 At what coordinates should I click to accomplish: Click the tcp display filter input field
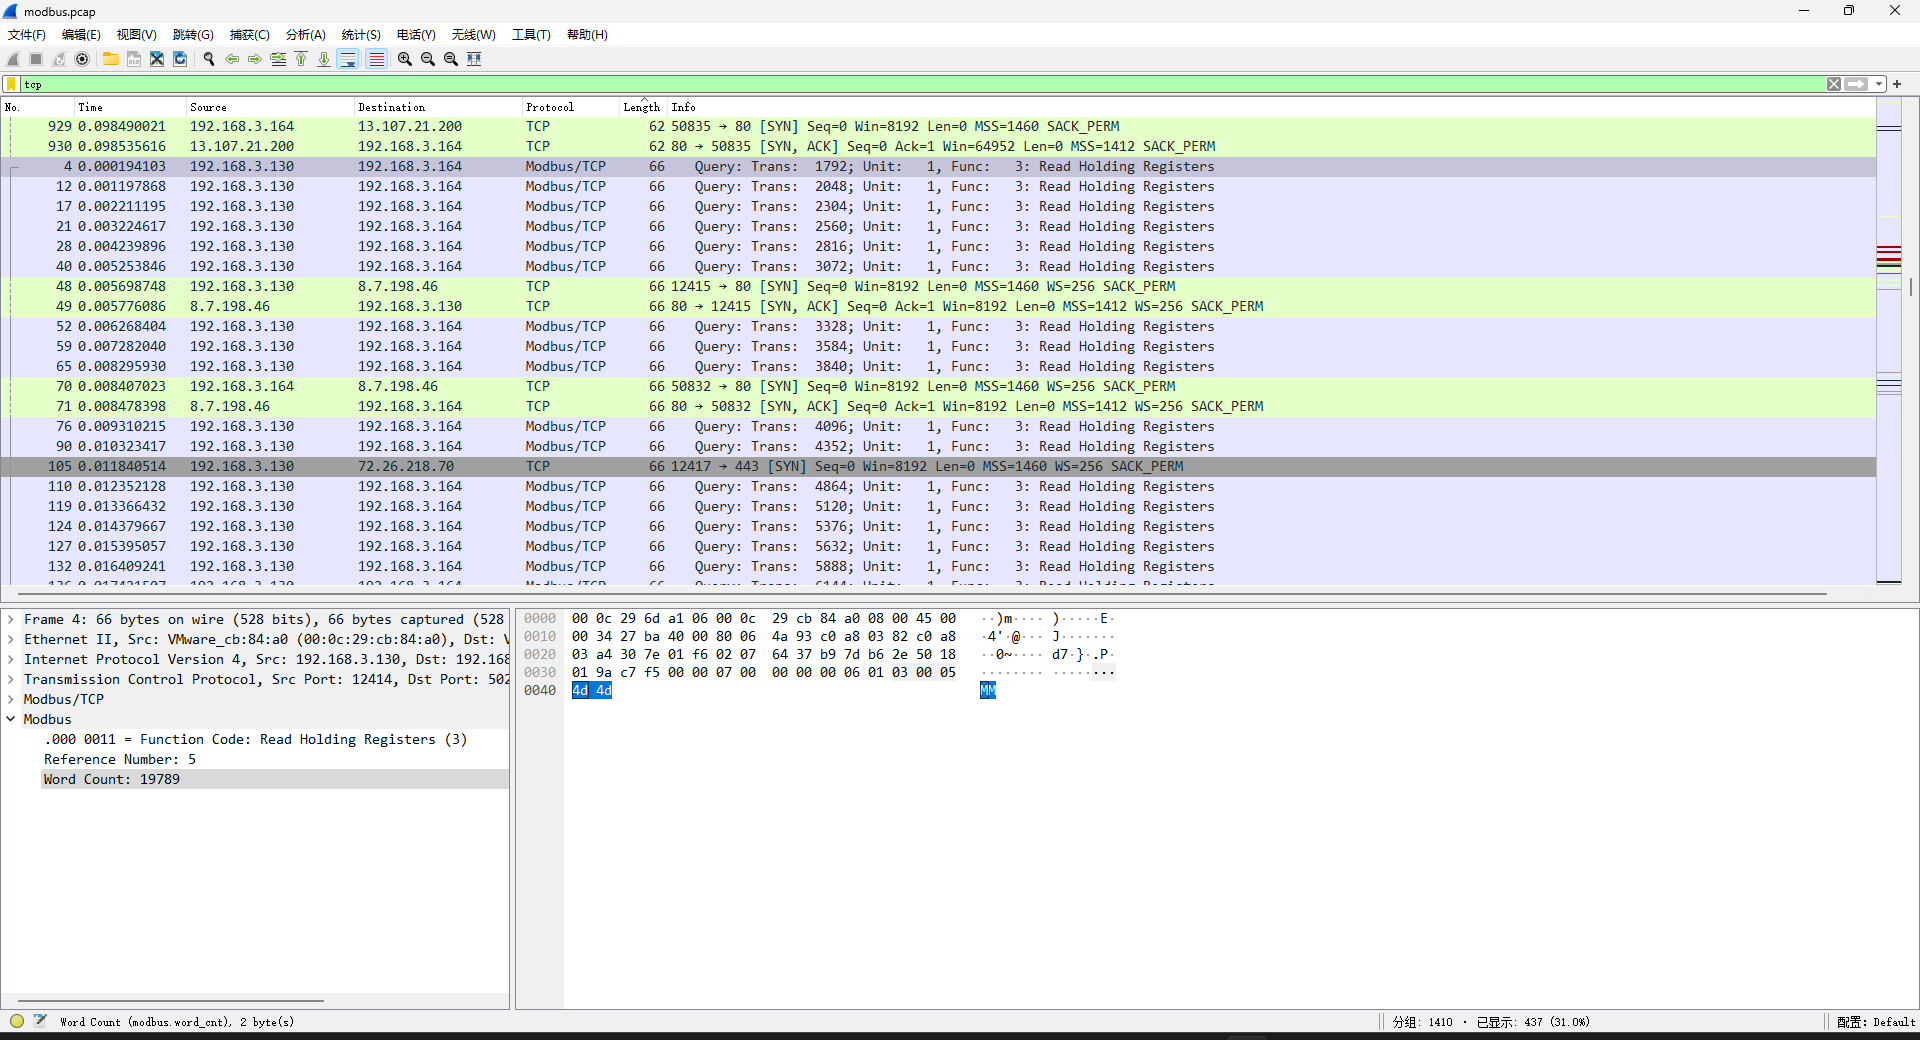900,84
